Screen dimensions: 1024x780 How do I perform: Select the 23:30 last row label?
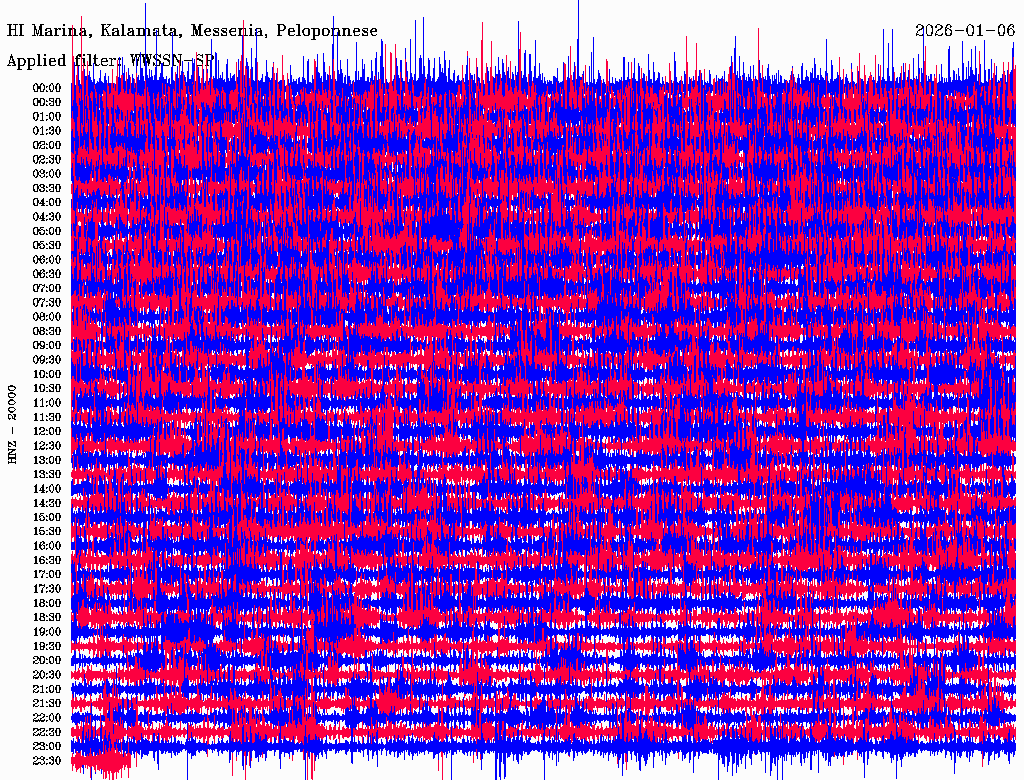[47, 760]
